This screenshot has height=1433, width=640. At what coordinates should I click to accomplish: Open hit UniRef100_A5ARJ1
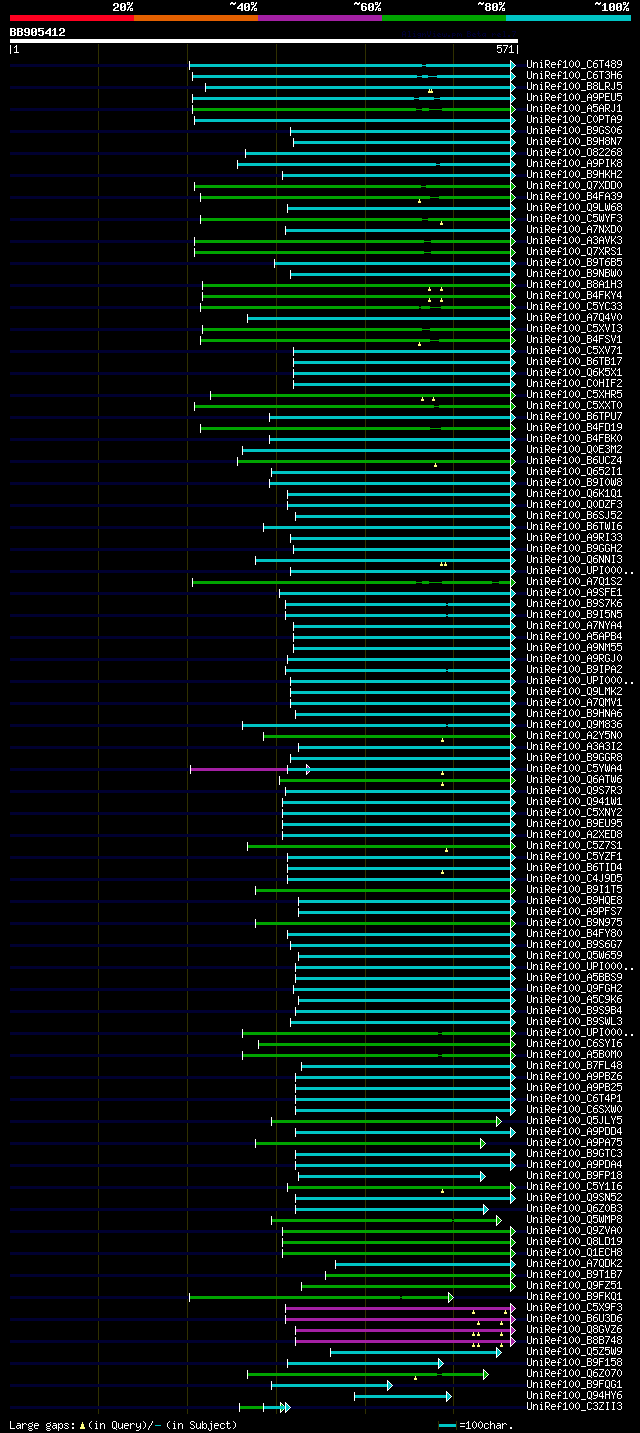point(574,109)
